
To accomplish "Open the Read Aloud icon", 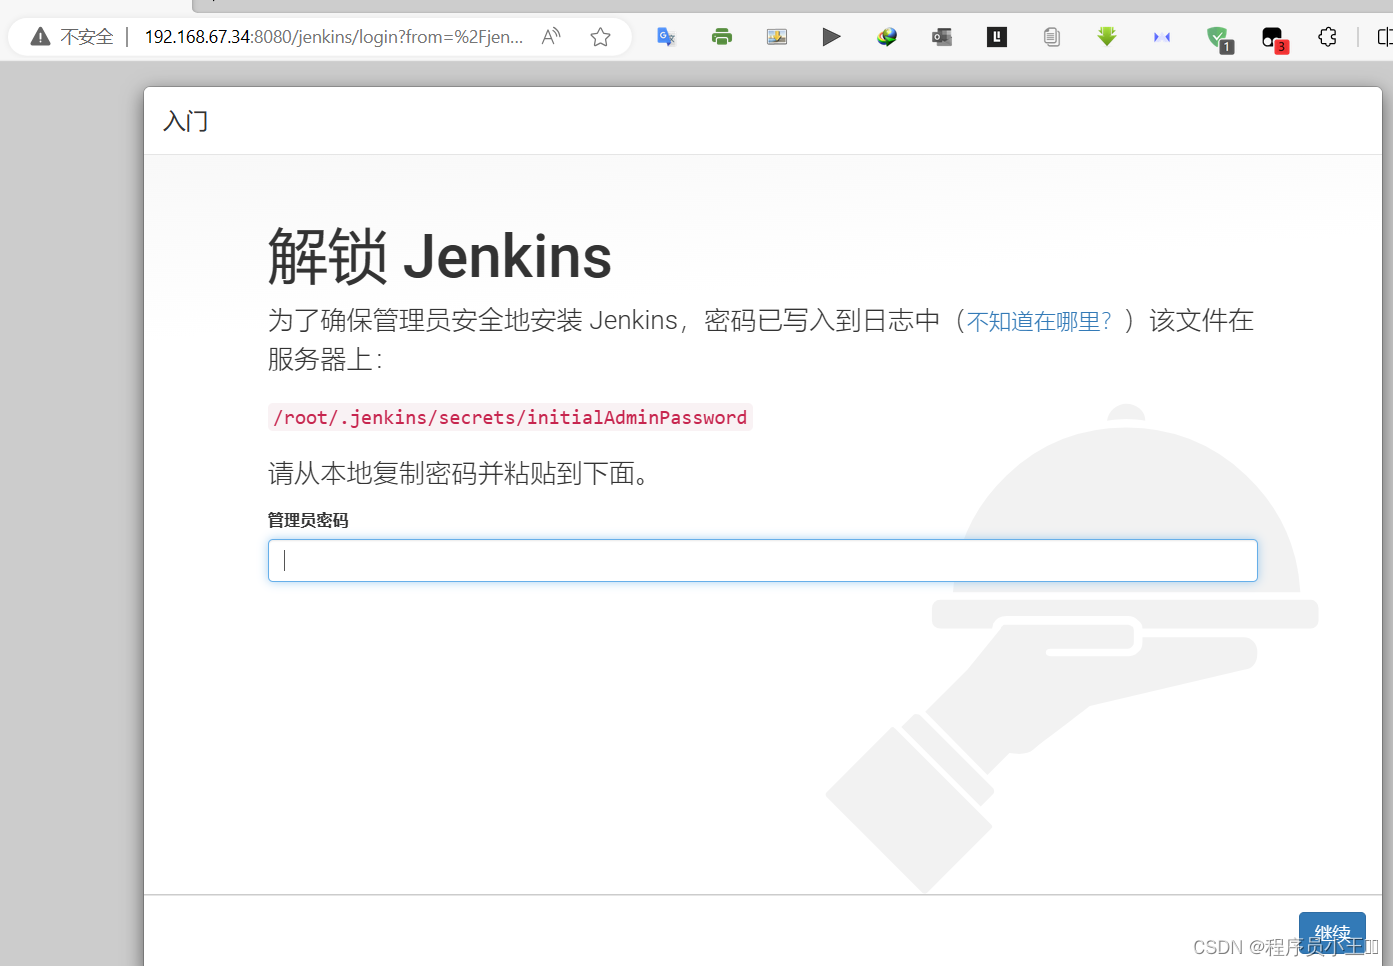I will tap(551, 37).
